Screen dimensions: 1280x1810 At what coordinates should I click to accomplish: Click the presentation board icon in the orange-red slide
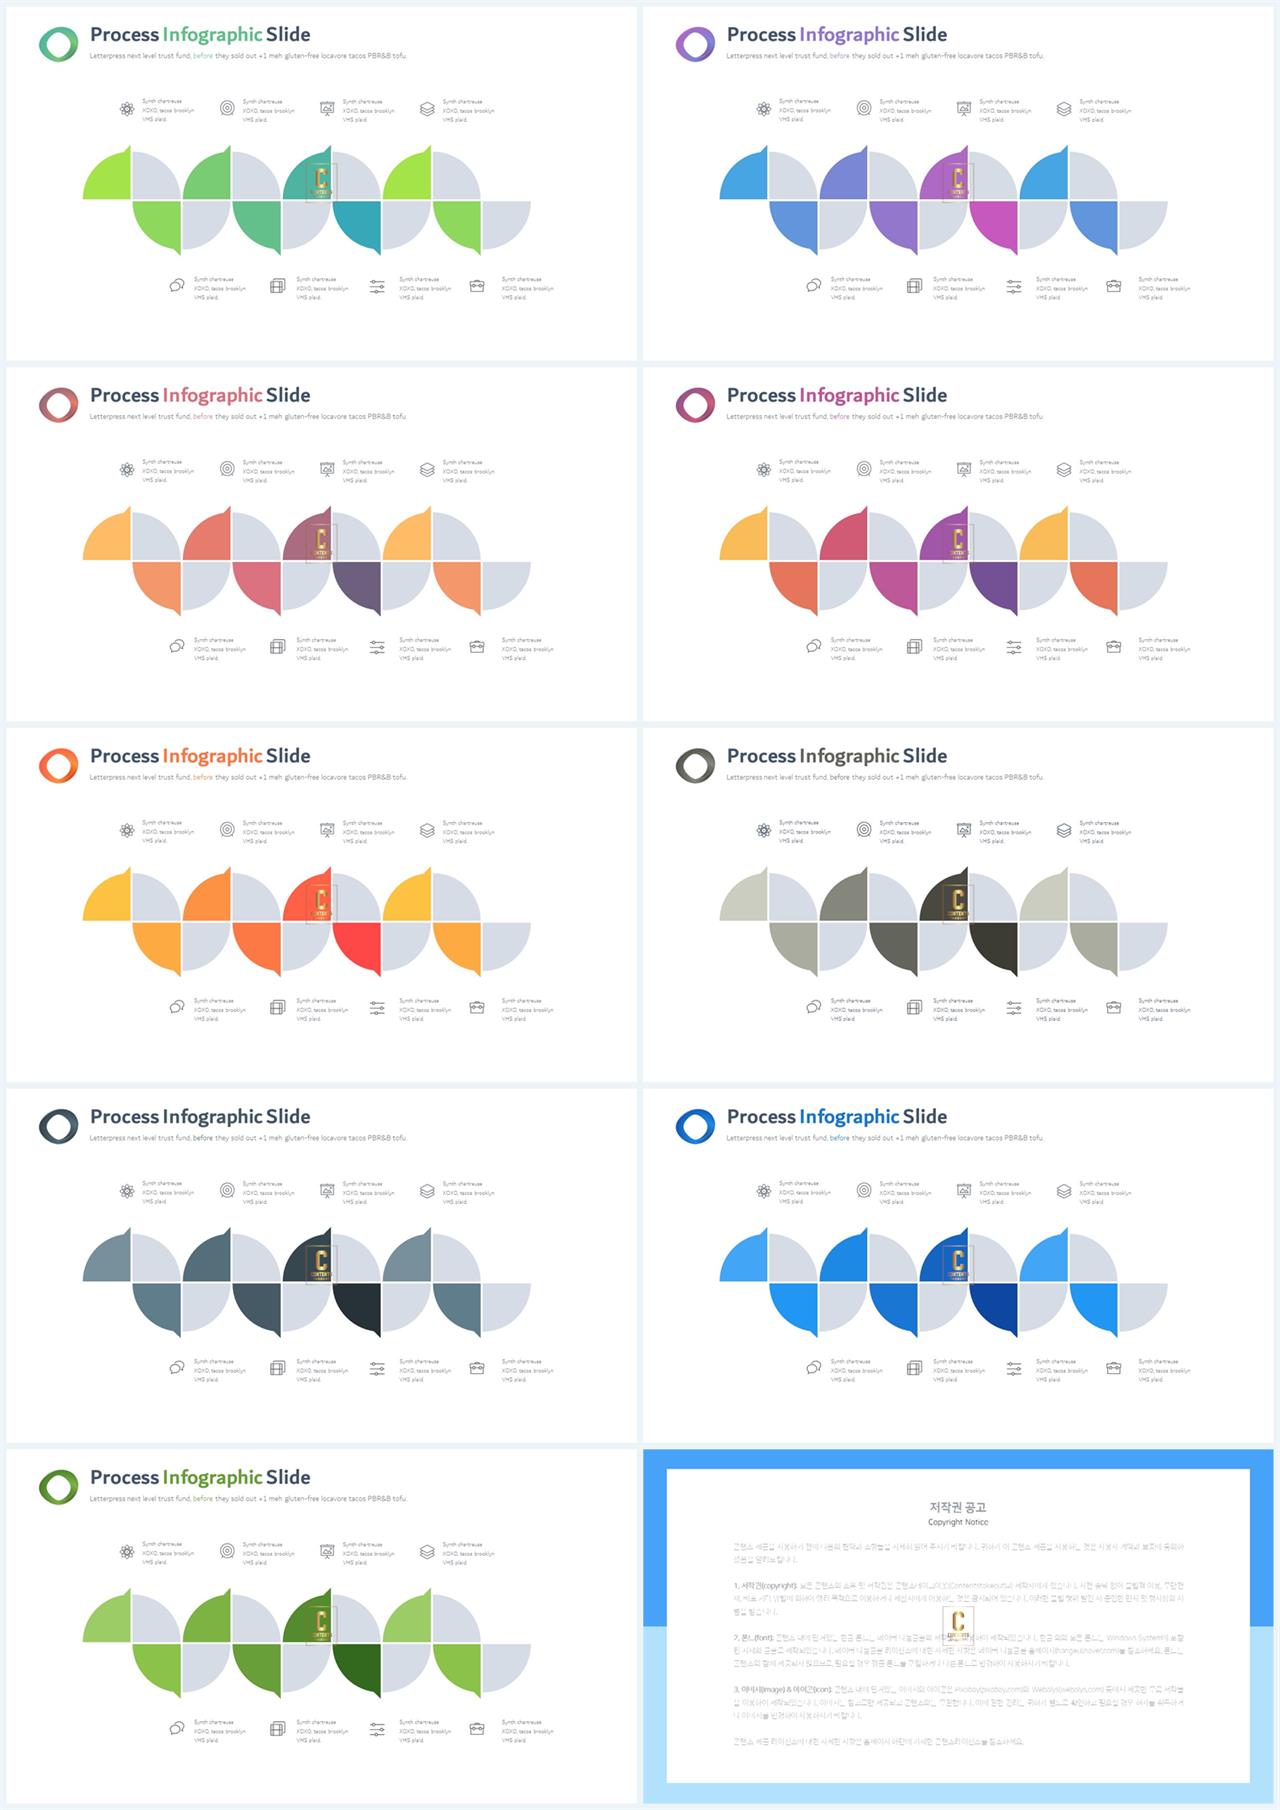click(x=327, y=830)
